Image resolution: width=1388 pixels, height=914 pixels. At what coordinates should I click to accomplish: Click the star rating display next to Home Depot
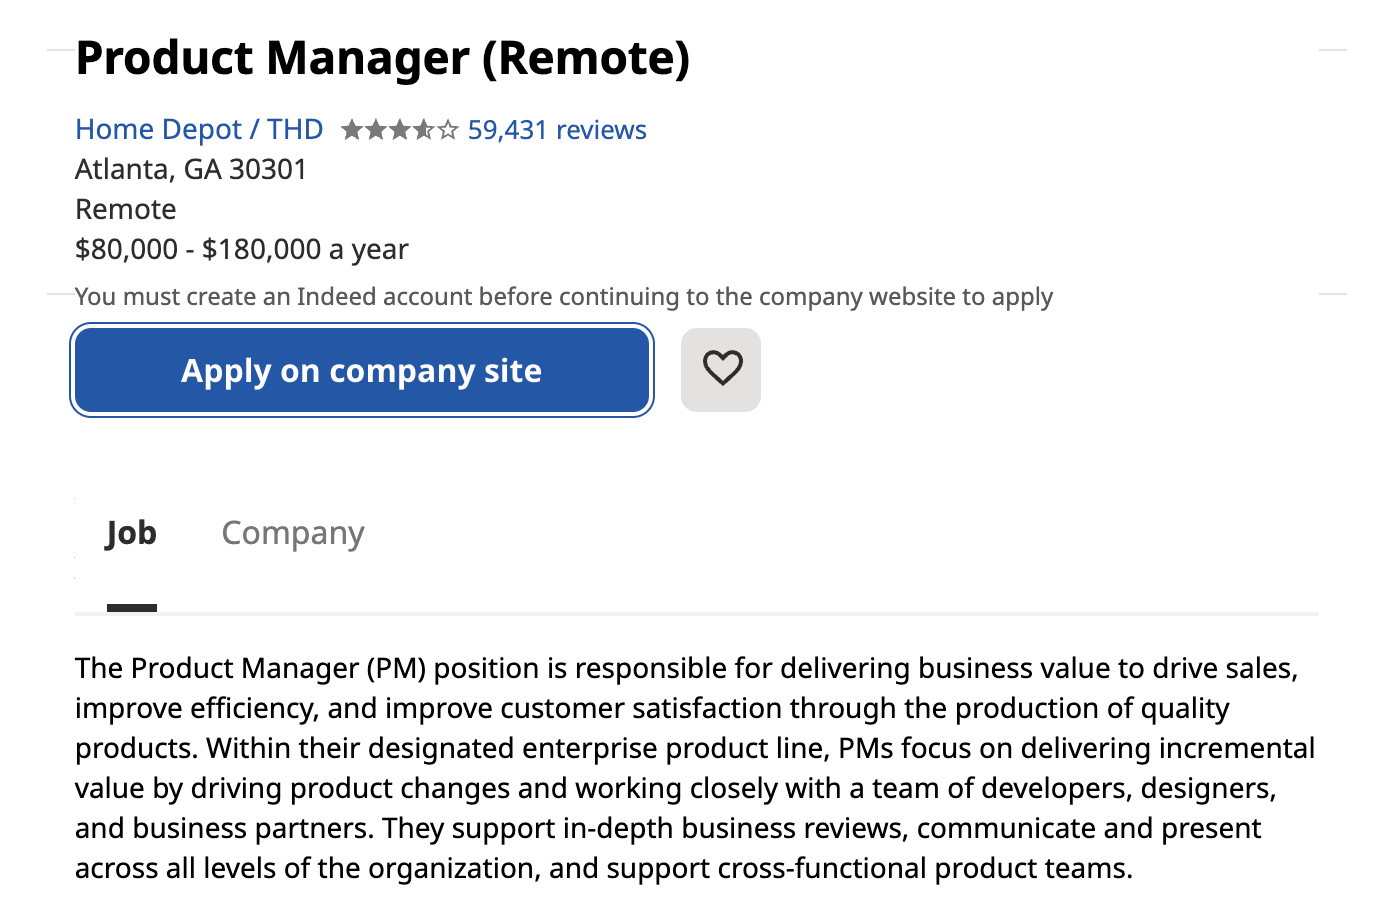(398, 129)
